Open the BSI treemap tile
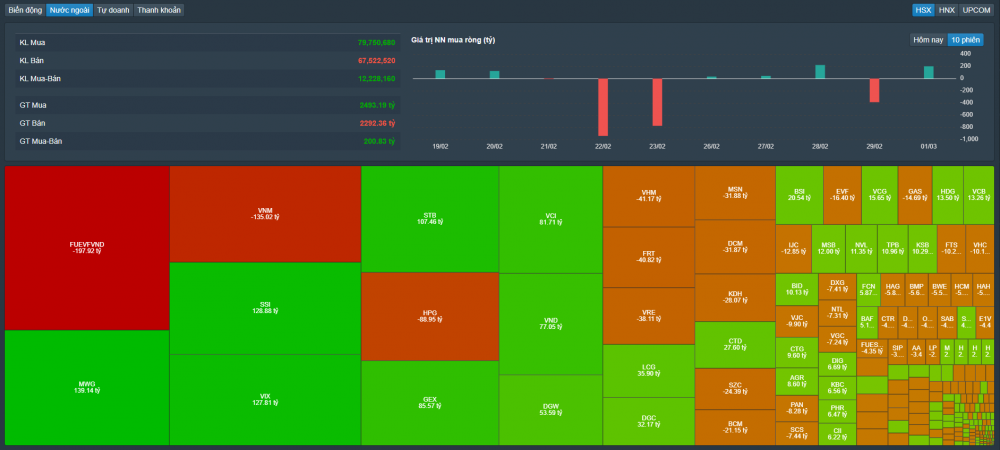The width and height of the screenshot is (1000, 450). 799,195
